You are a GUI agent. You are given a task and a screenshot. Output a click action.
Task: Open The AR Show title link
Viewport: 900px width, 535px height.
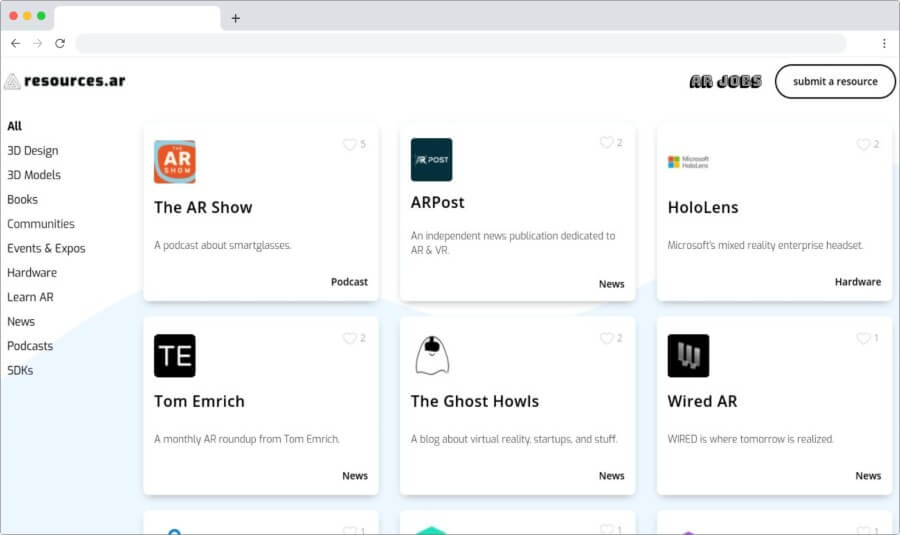coord(203,207)
